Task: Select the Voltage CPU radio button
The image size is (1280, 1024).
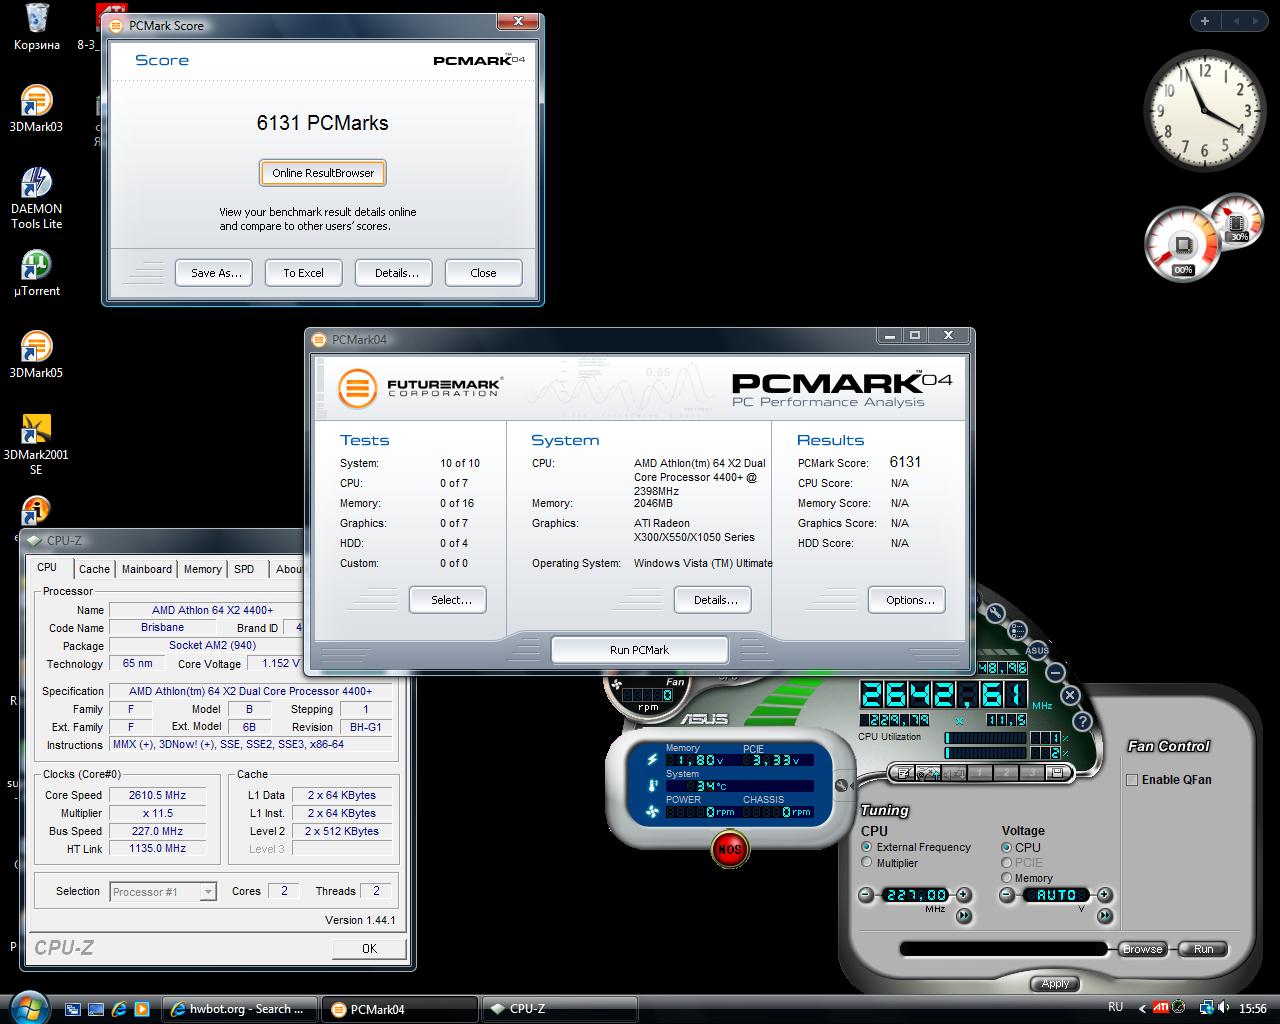Action: click(x=1007, y=847)
